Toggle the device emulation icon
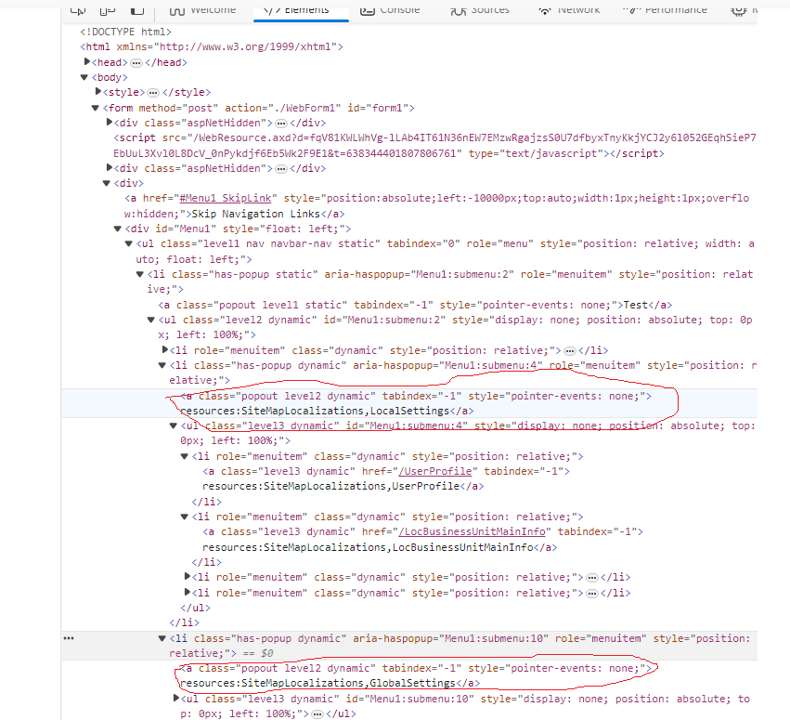The height and width of the screenshot is (720, 790). point(107,10)
